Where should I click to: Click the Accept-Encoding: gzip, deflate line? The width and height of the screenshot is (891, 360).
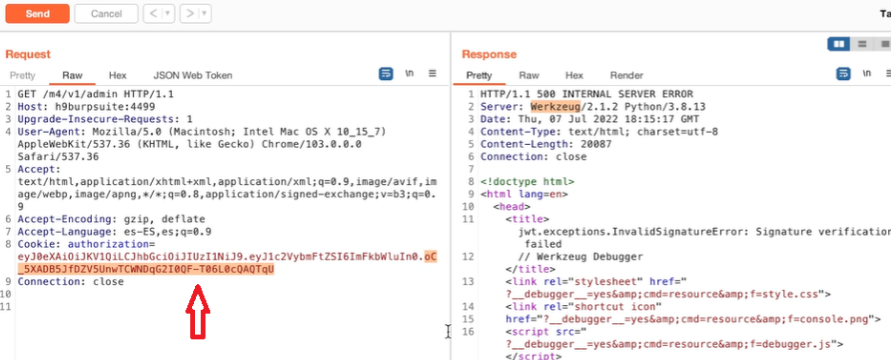coord(111,219)
